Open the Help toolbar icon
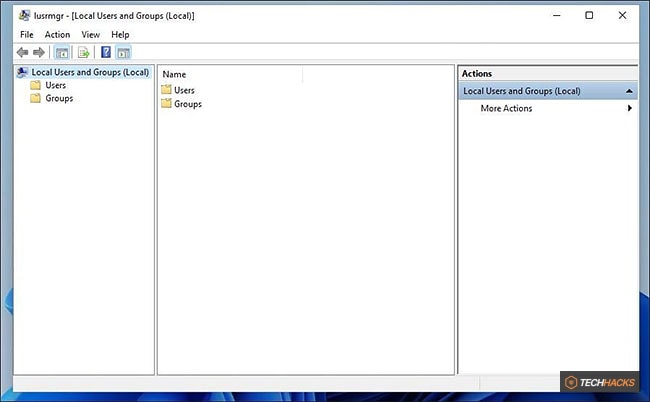This screenshot has width=650, height=402. pos(106,52)
